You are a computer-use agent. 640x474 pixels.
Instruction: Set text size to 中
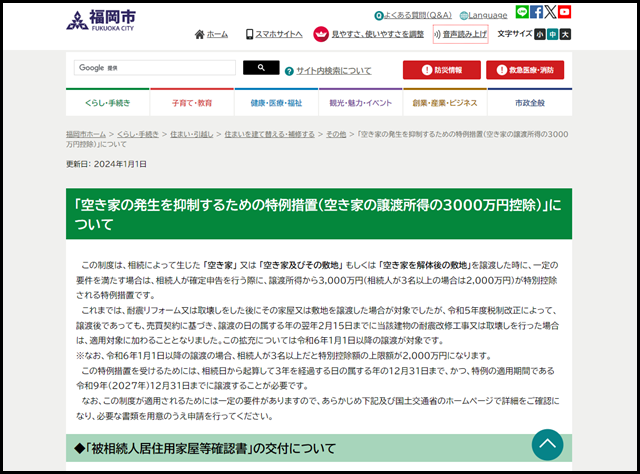[x=552, y=35]
